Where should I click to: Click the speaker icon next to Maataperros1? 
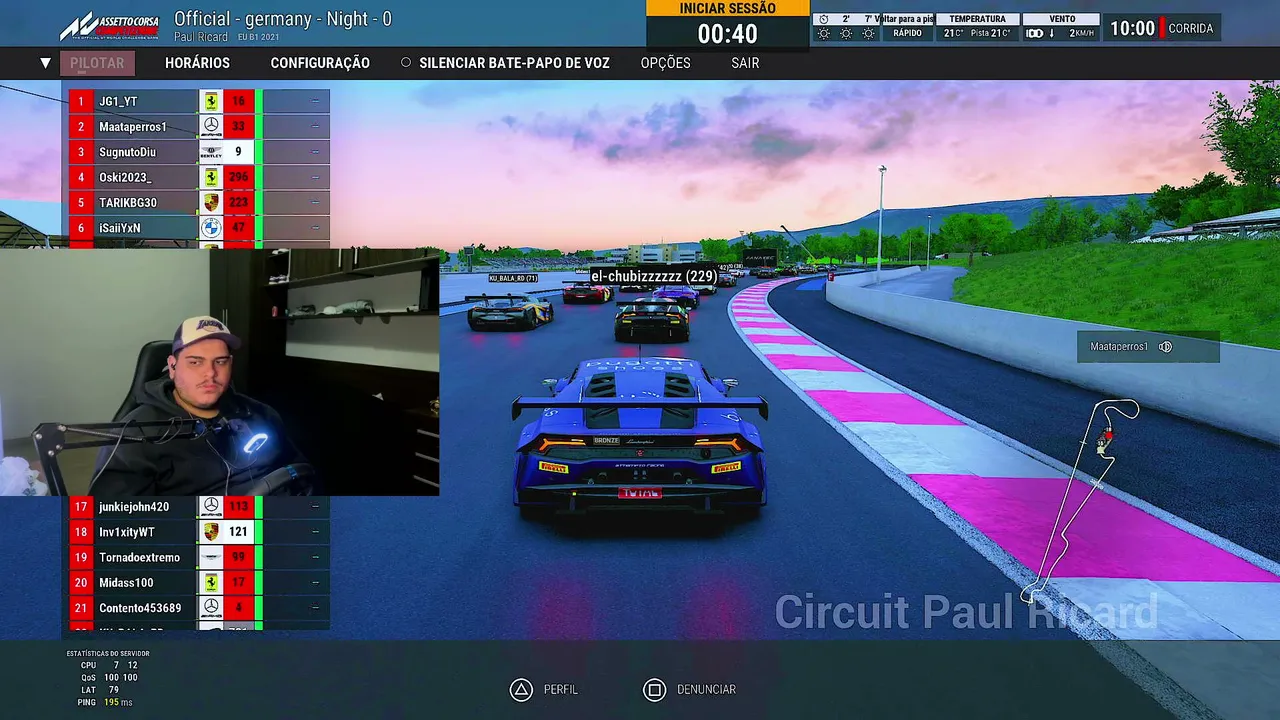pyautogui.click(x=1165, y=347)
